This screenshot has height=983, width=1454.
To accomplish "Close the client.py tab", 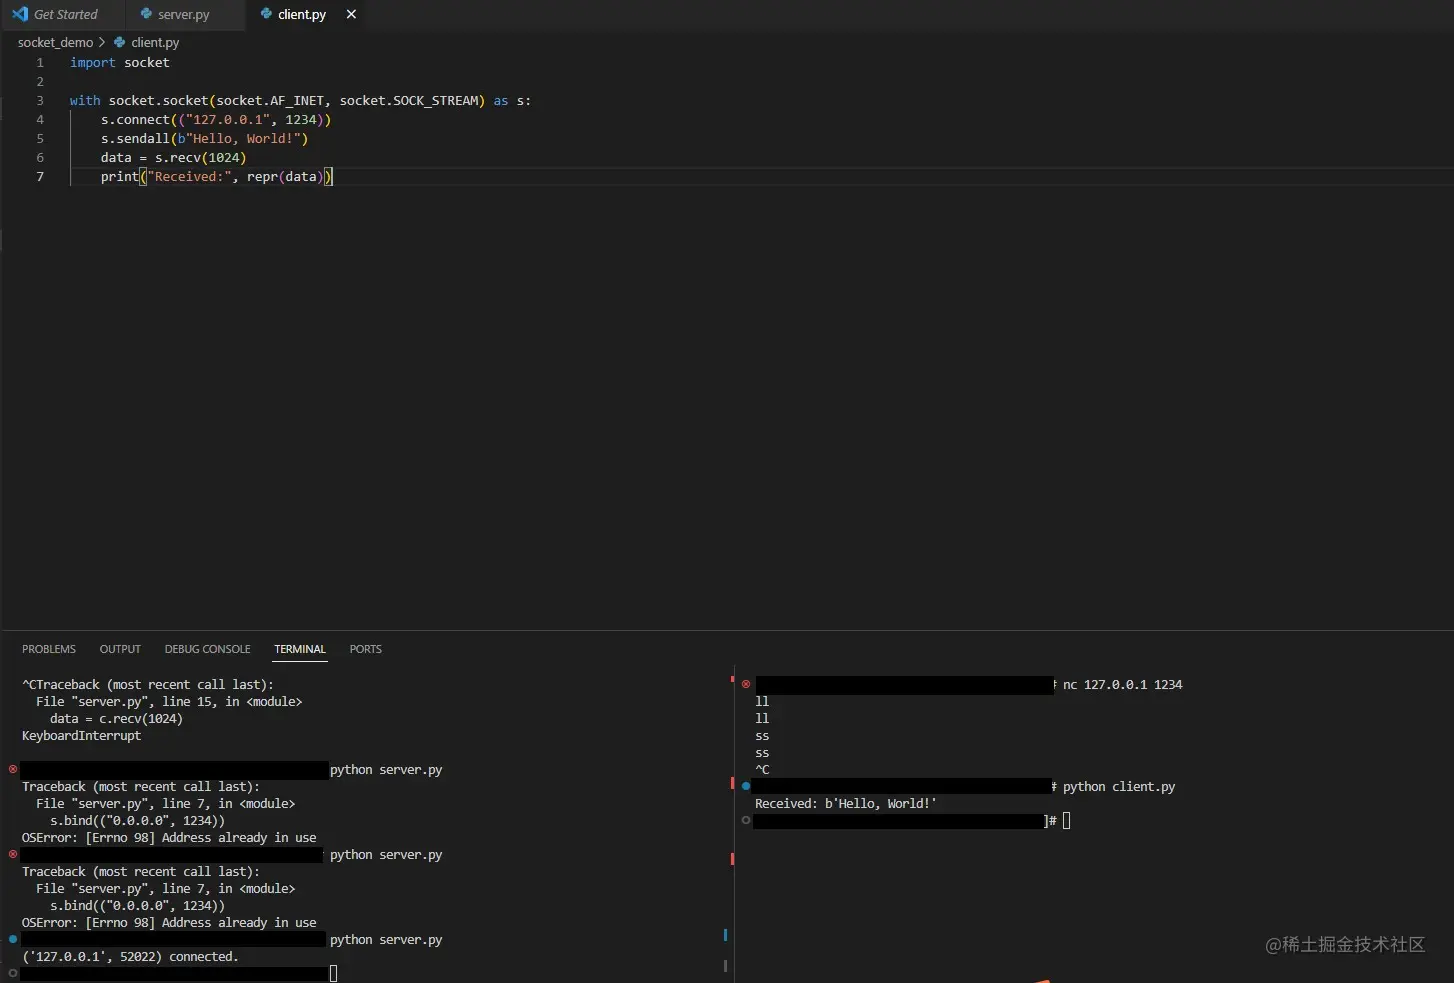I will point(351,14).
